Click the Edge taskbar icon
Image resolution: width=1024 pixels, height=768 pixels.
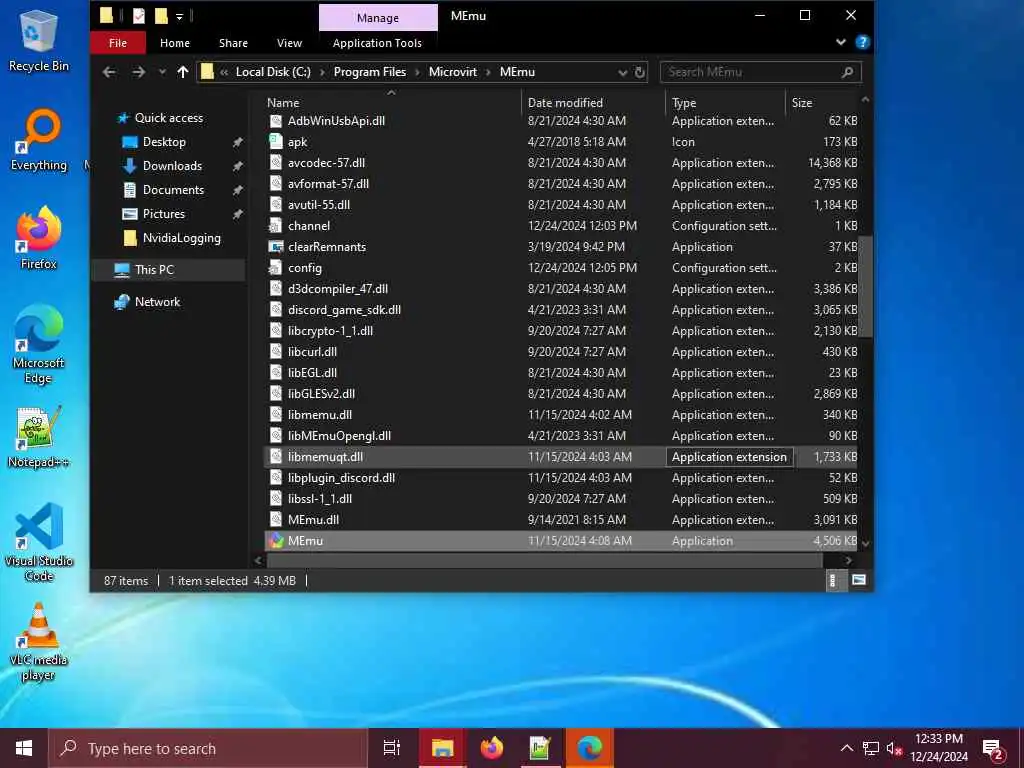589,748
